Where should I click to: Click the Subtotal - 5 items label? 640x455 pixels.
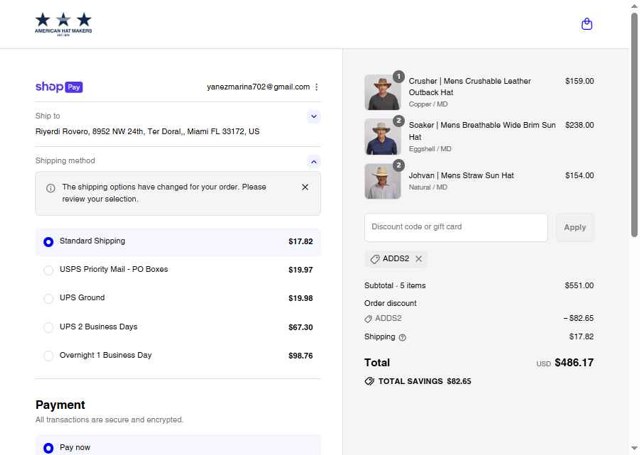point(395,285)
